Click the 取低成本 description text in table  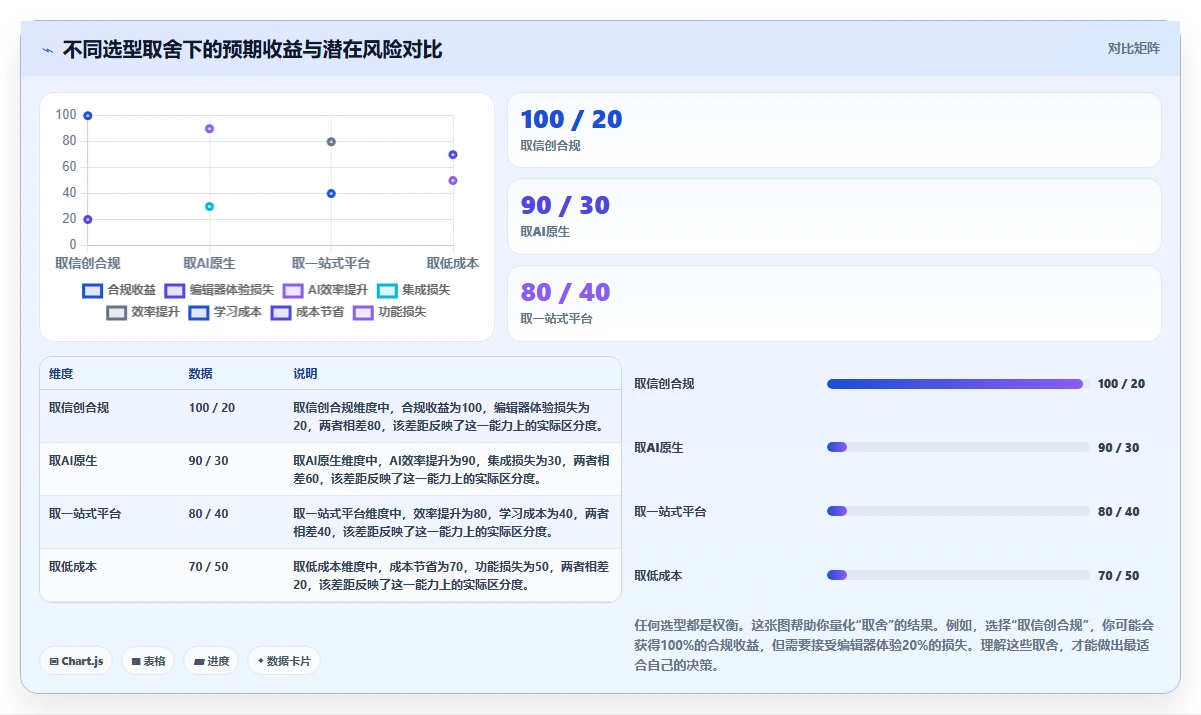tap(451, 576)
